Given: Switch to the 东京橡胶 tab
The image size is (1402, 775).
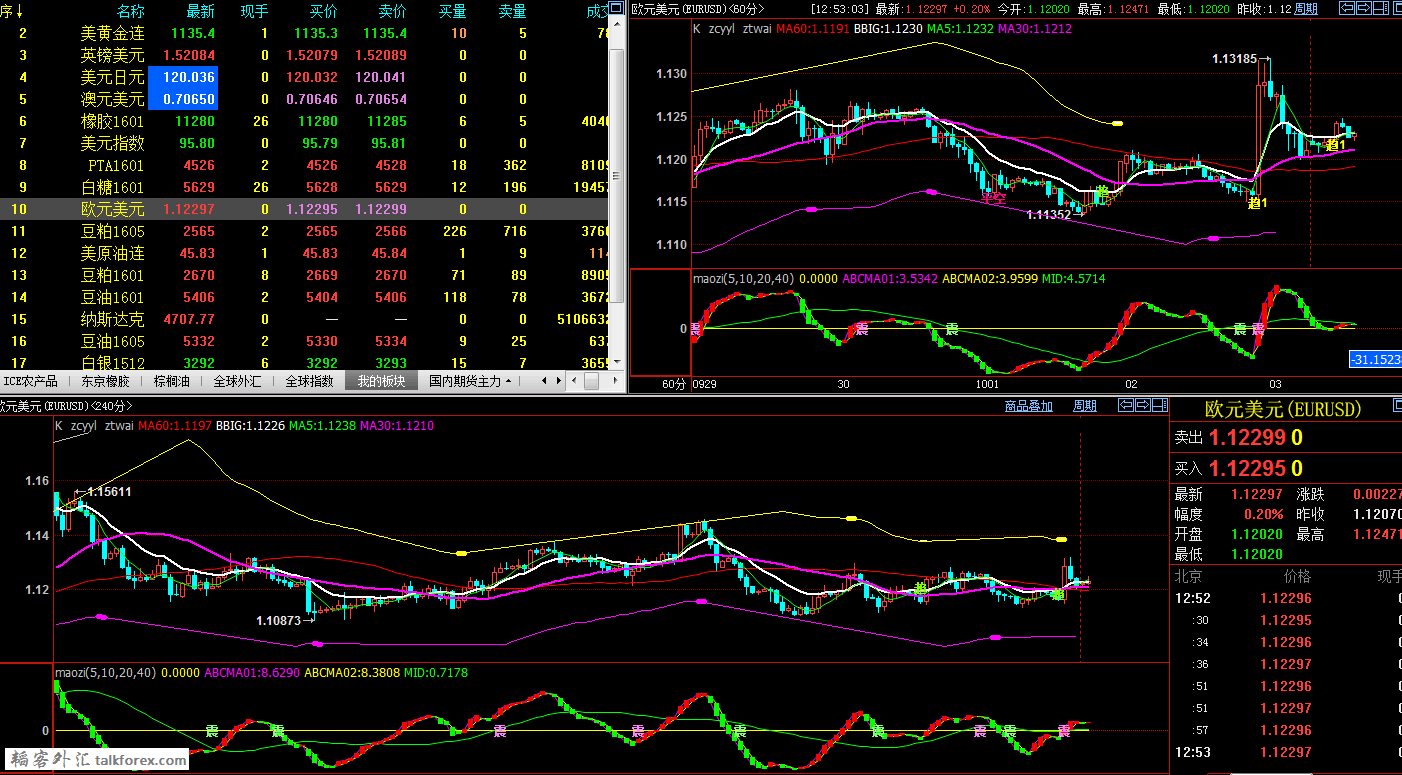Looking at the screenshot, I should (105, 381).
